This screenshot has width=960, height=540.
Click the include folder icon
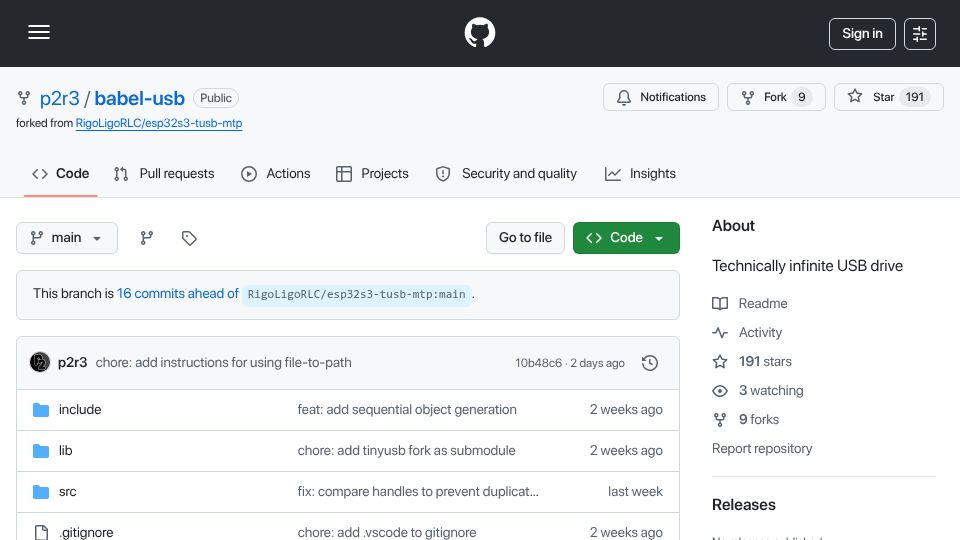pyautogui.click(x=41, y=410)
